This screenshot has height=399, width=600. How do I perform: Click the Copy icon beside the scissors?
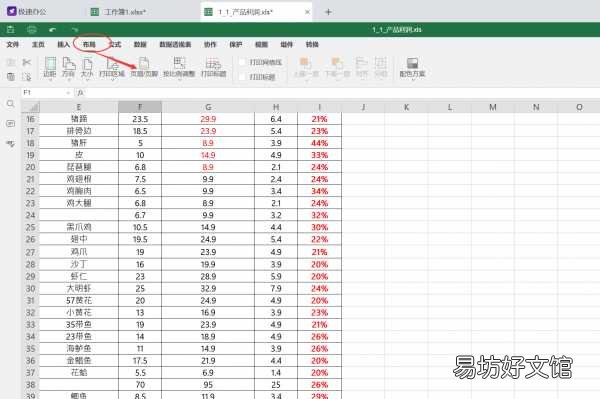(11, 62)
